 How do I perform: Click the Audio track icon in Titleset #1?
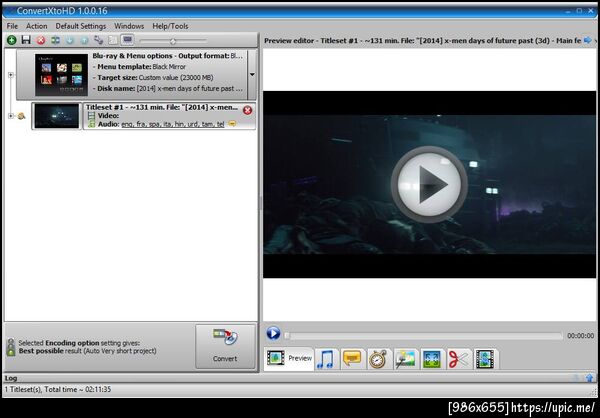[x=91, y=124]
